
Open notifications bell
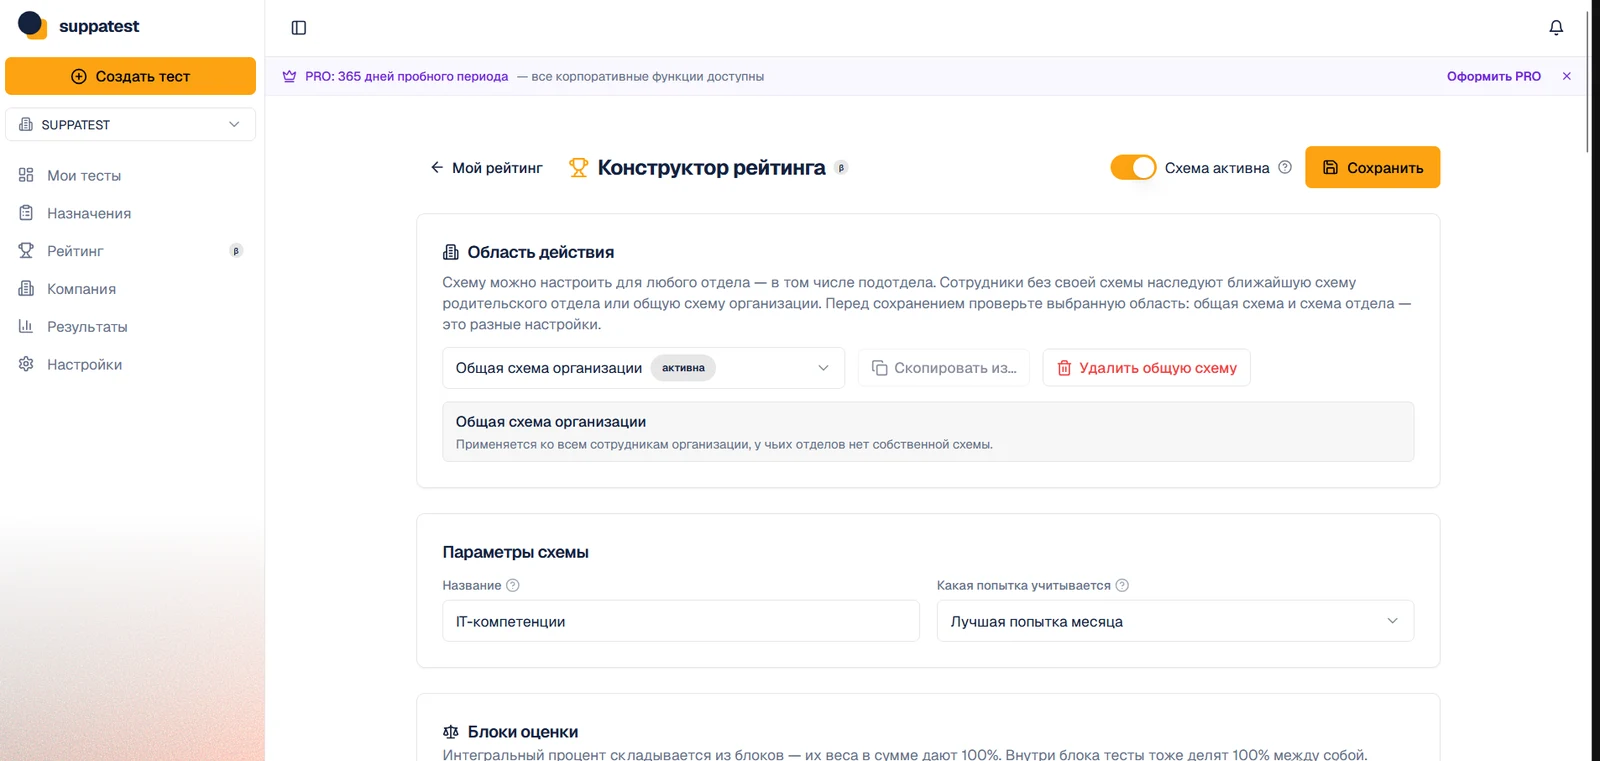pos(1556,28)
